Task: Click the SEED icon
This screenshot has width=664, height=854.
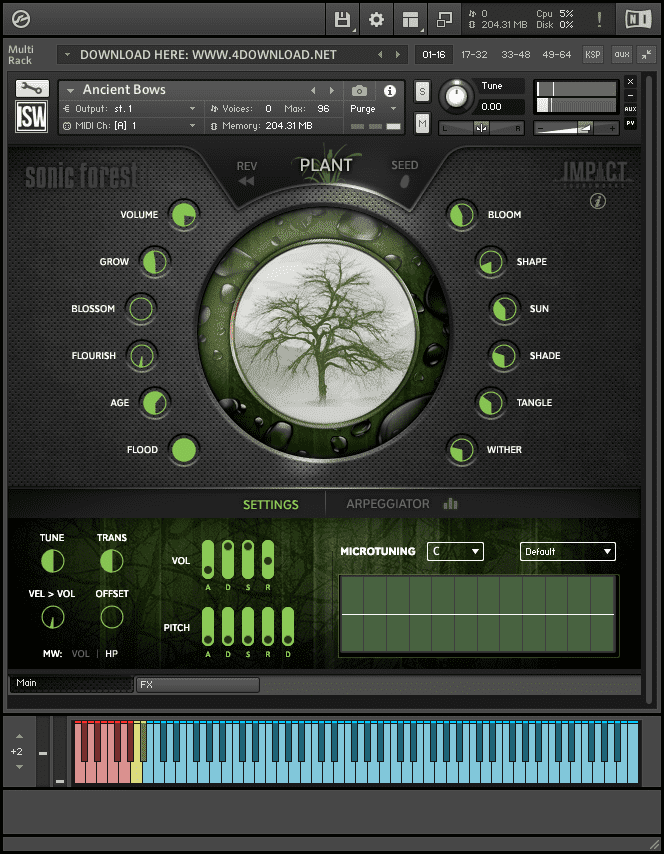Action: [405, 182]
